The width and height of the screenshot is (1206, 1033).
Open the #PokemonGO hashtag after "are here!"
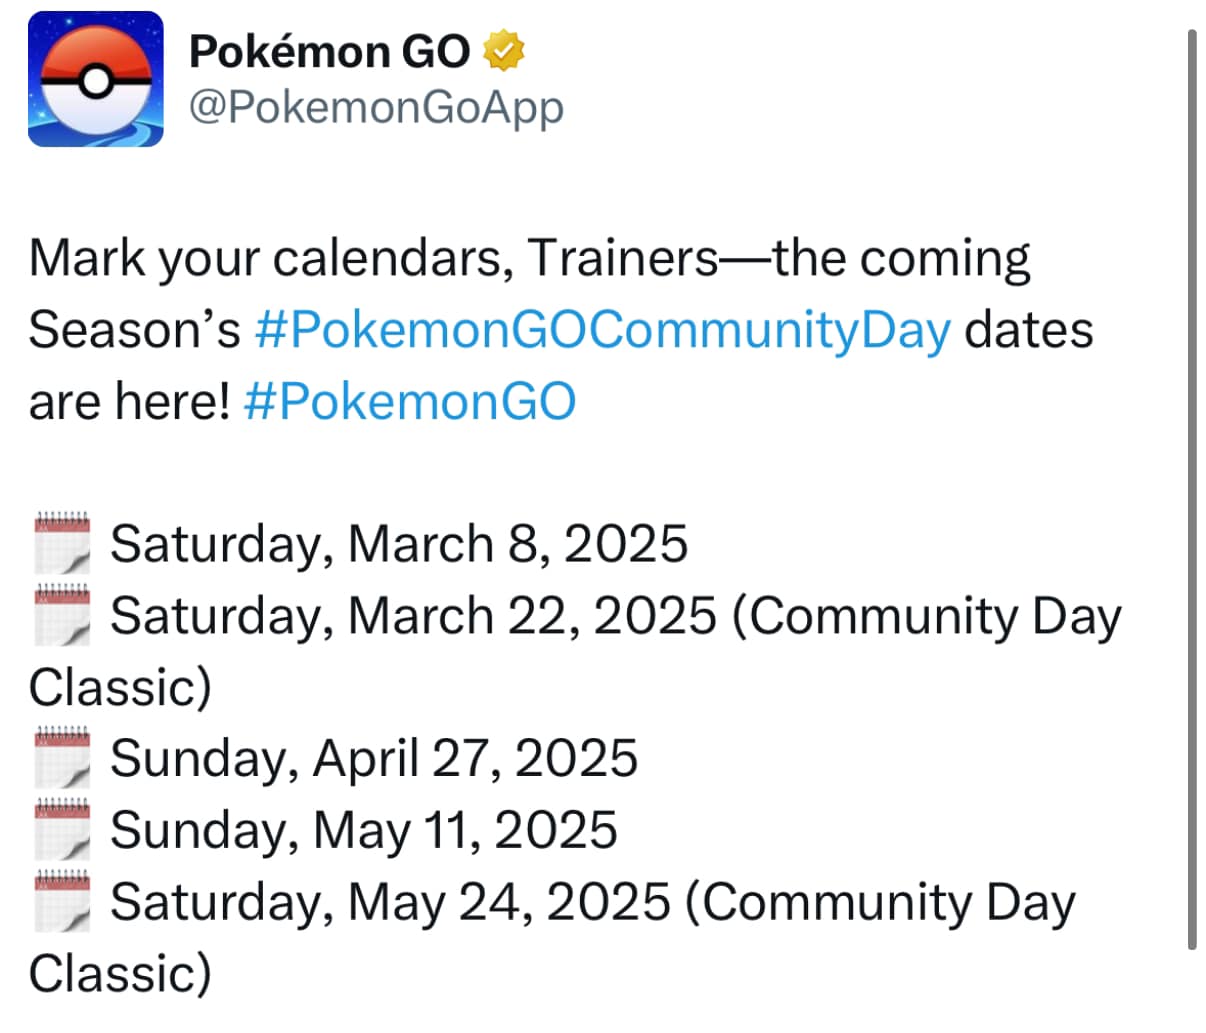[410, 402]
